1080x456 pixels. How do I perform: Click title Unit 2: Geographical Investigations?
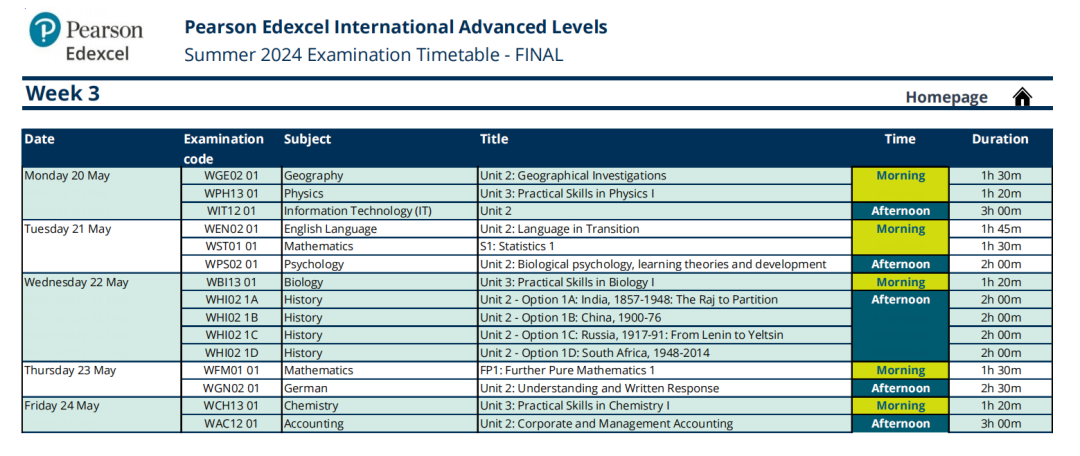(573, 176)
